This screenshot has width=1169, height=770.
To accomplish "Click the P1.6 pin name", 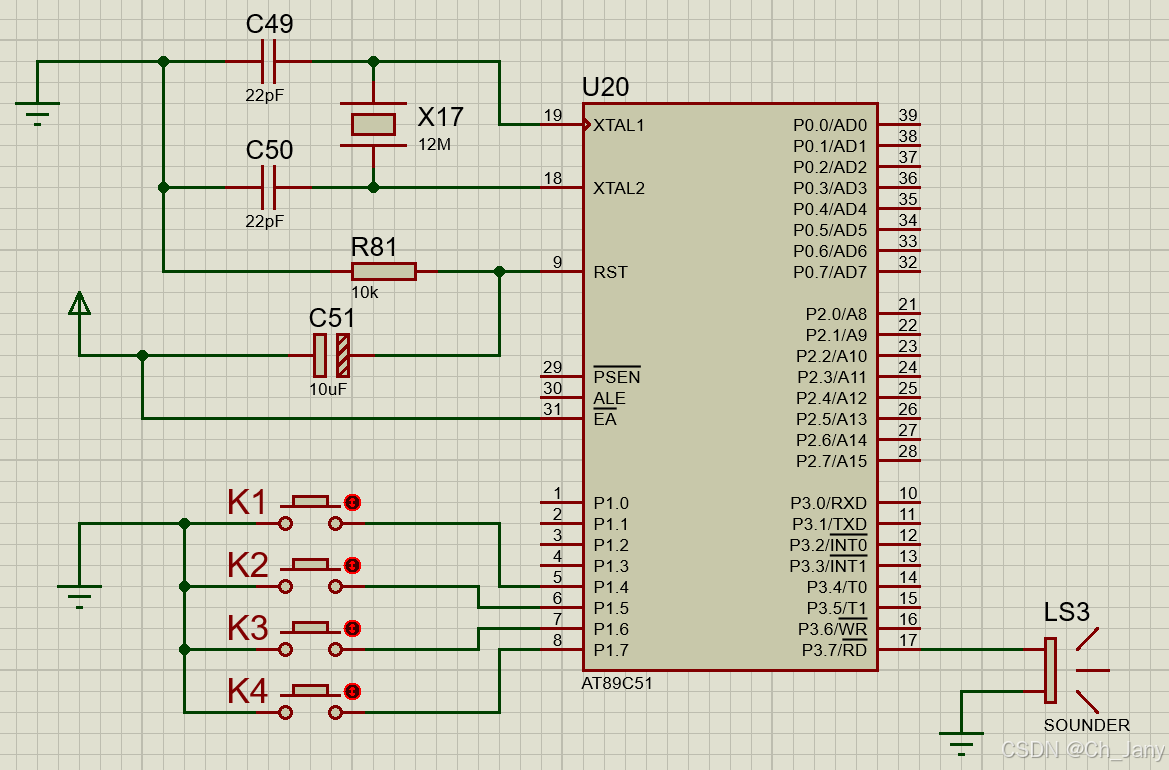I will pyautogui.click(x=611, y=629).
